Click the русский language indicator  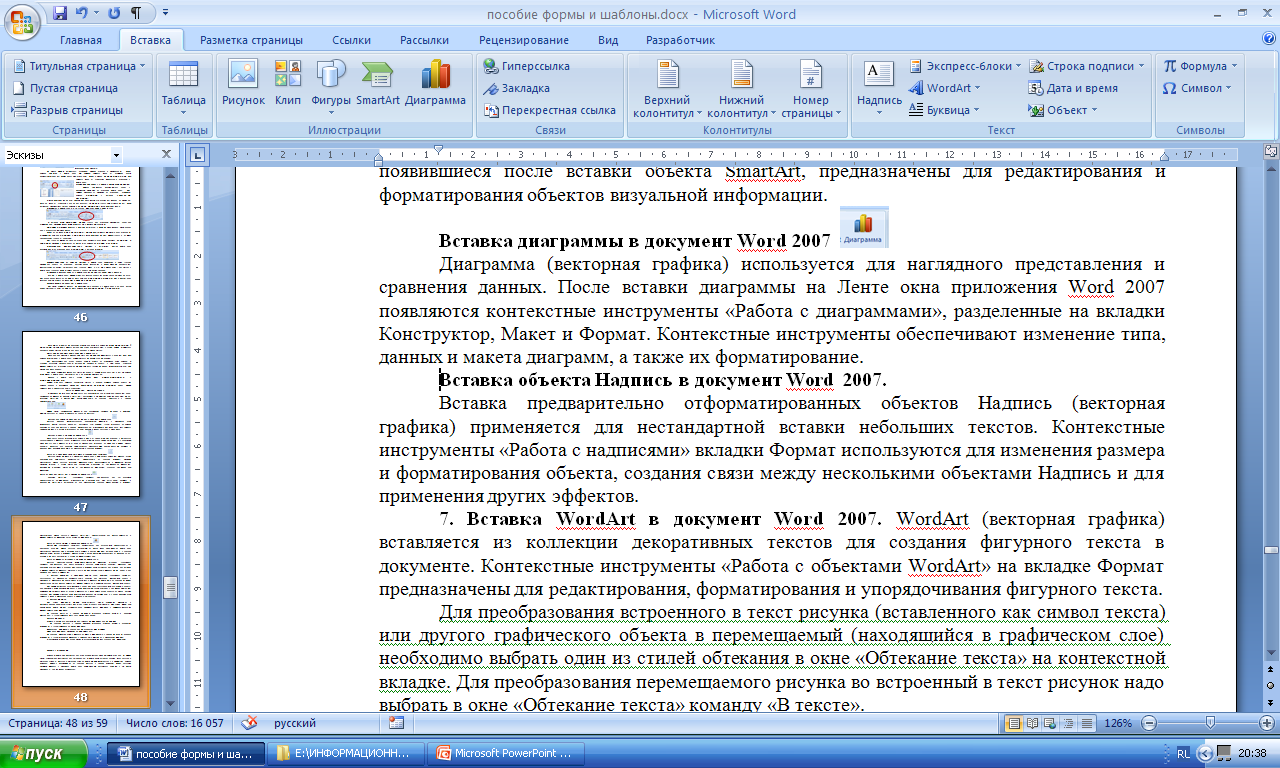(296, 723)
